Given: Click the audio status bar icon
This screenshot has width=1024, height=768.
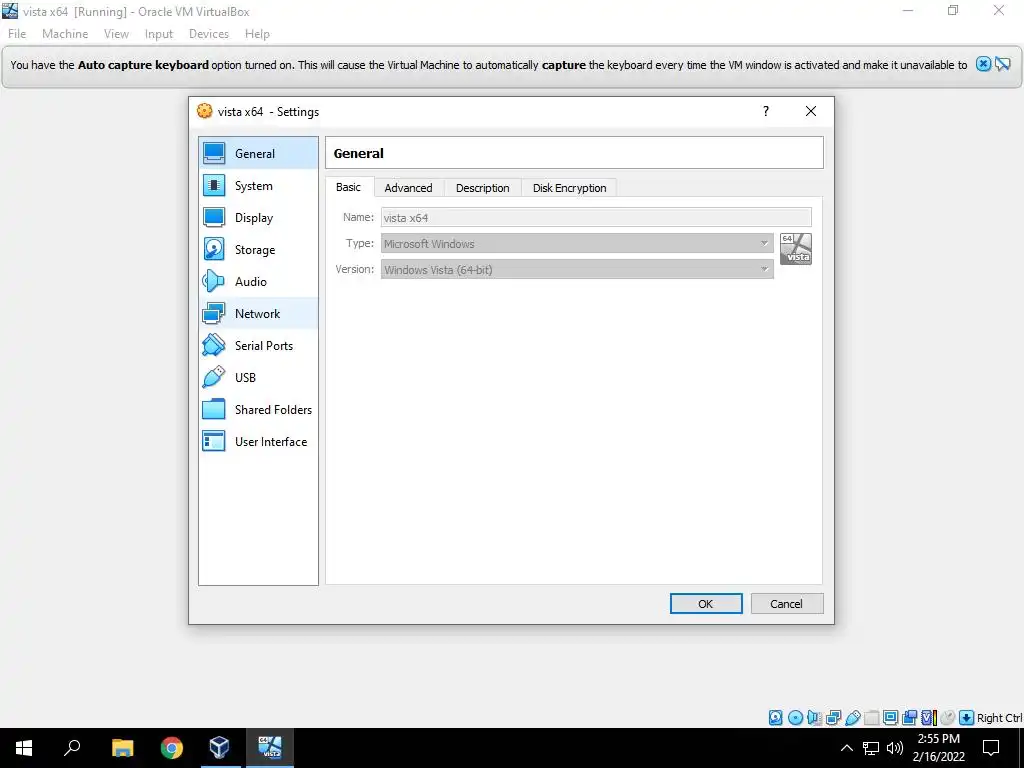Looking at the screenshot, I should 814,718.
